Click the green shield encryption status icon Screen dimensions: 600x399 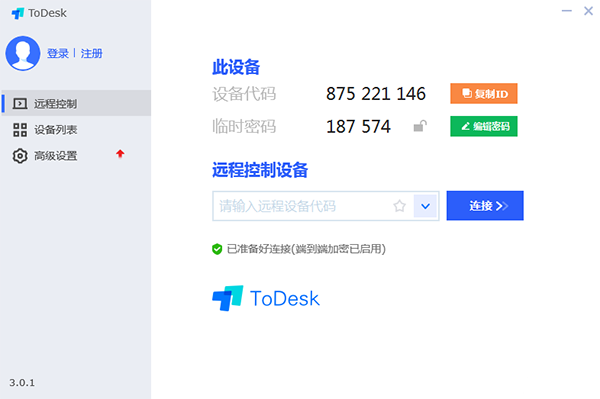[x=217, y=249]
